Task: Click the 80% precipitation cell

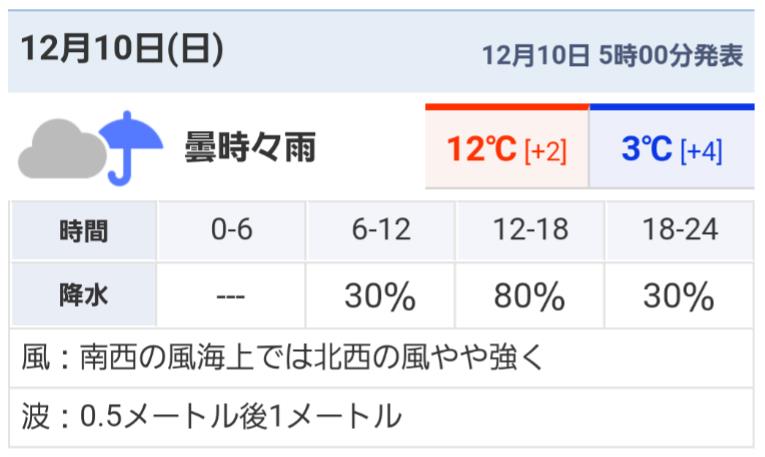Action: [530, 296]
